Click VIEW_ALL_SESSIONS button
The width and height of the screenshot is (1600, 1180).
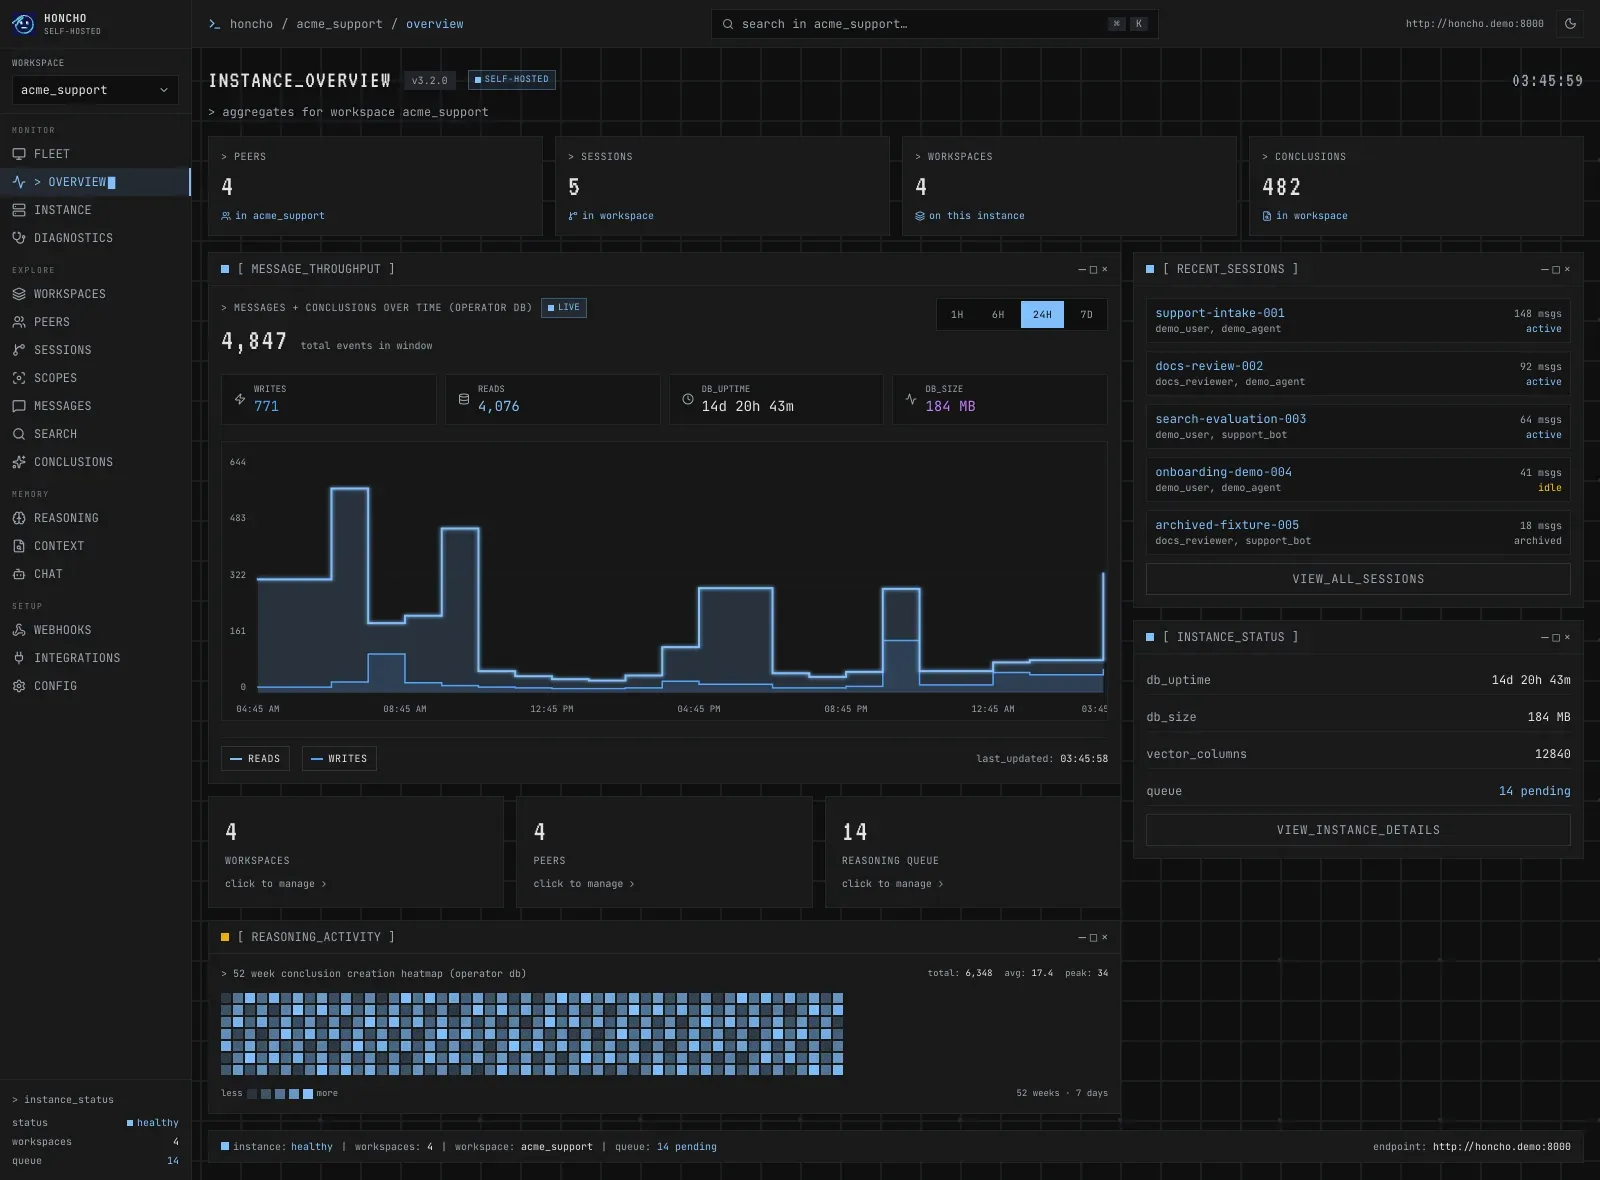(x=1358, y=579)
